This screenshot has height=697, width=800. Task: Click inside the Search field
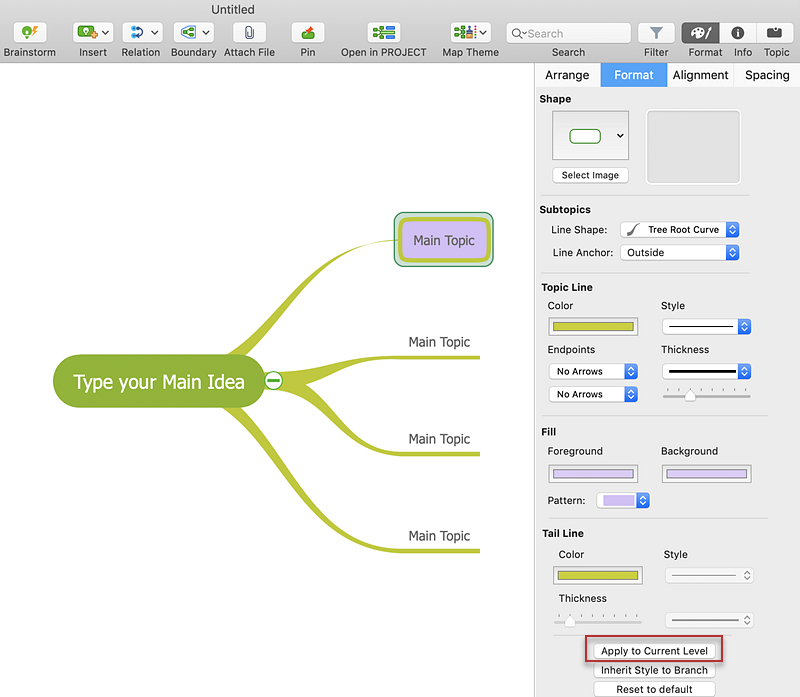point(568,33)
